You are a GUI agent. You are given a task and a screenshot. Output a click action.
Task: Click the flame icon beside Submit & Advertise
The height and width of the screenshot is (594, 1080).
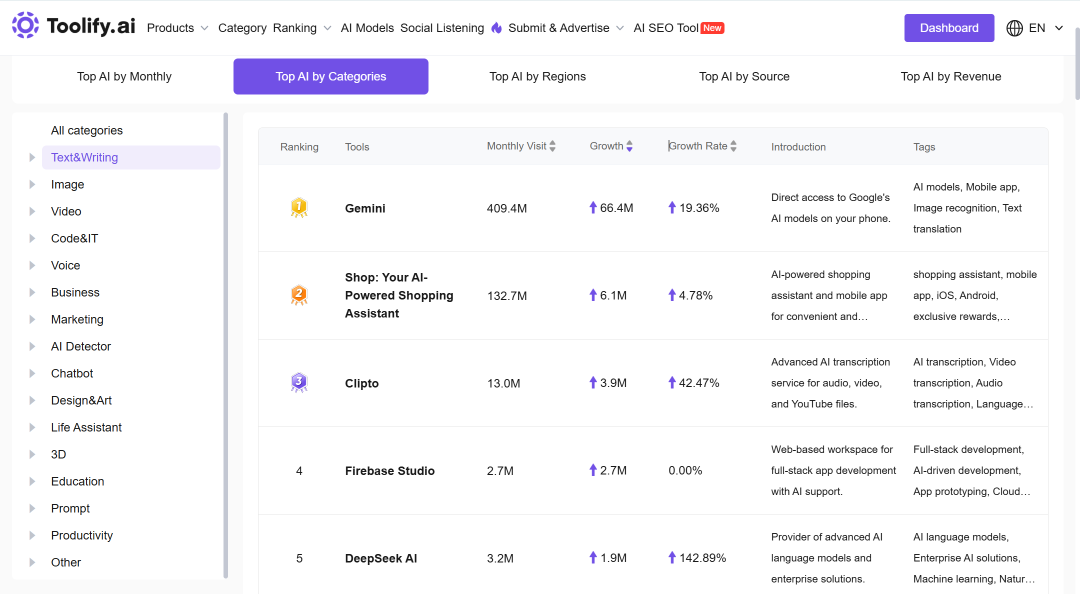pos(497,28)
